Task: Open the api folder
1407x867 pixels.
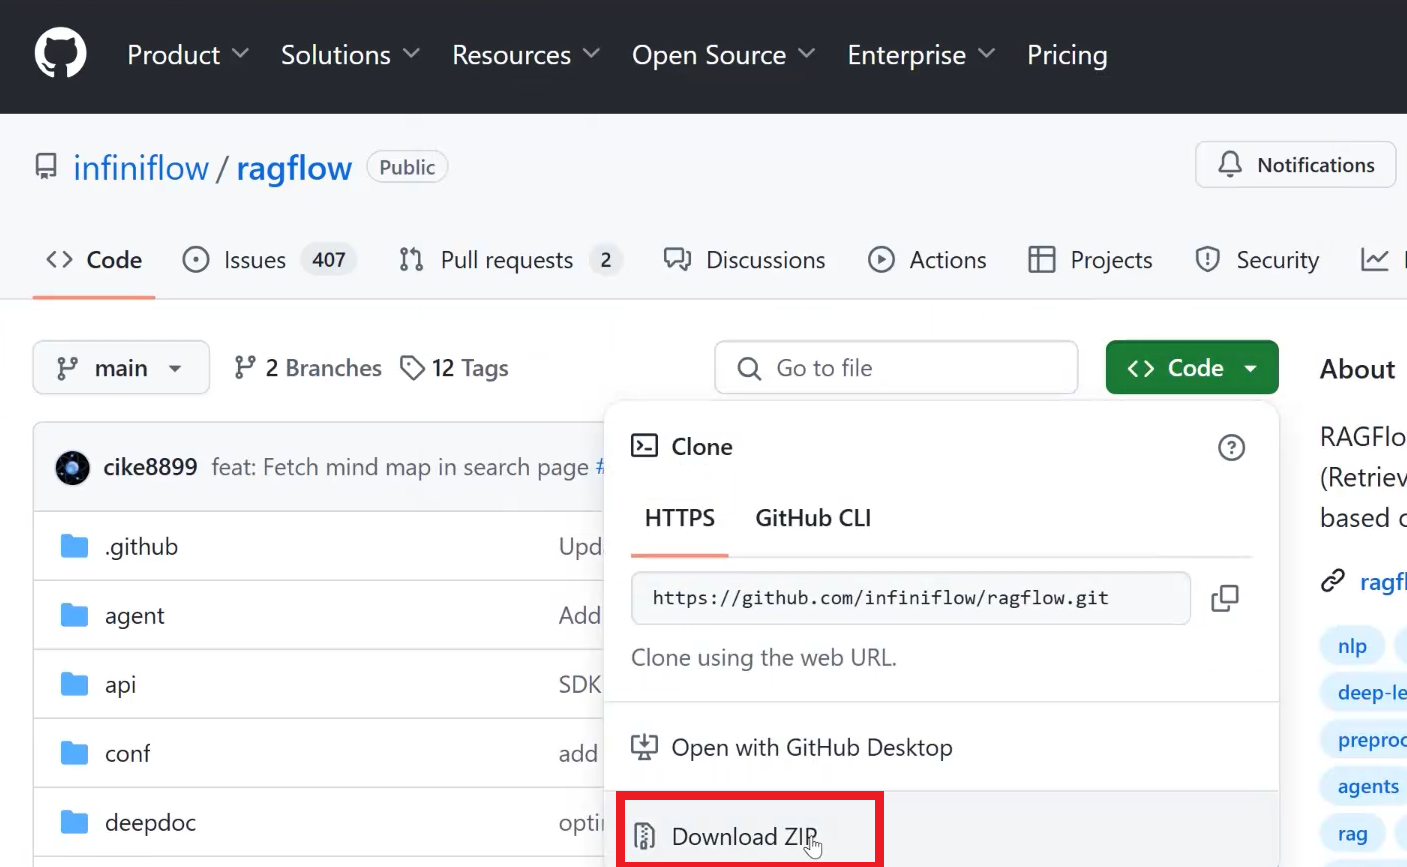Action: tap(120, 684)
